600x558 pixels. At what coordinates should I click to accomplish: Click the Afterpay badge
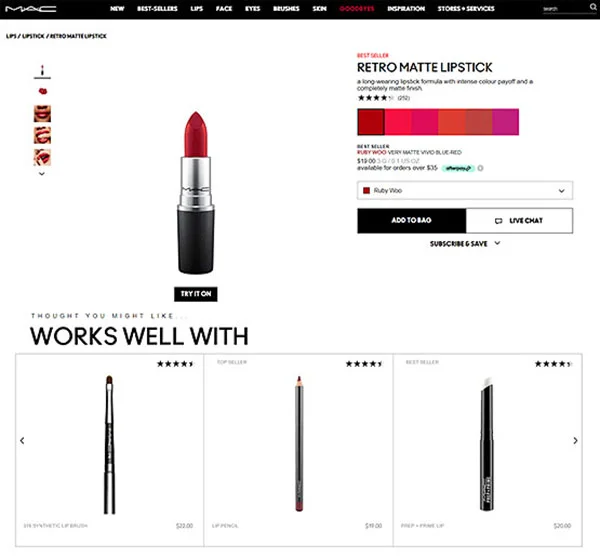pos(458,168)
